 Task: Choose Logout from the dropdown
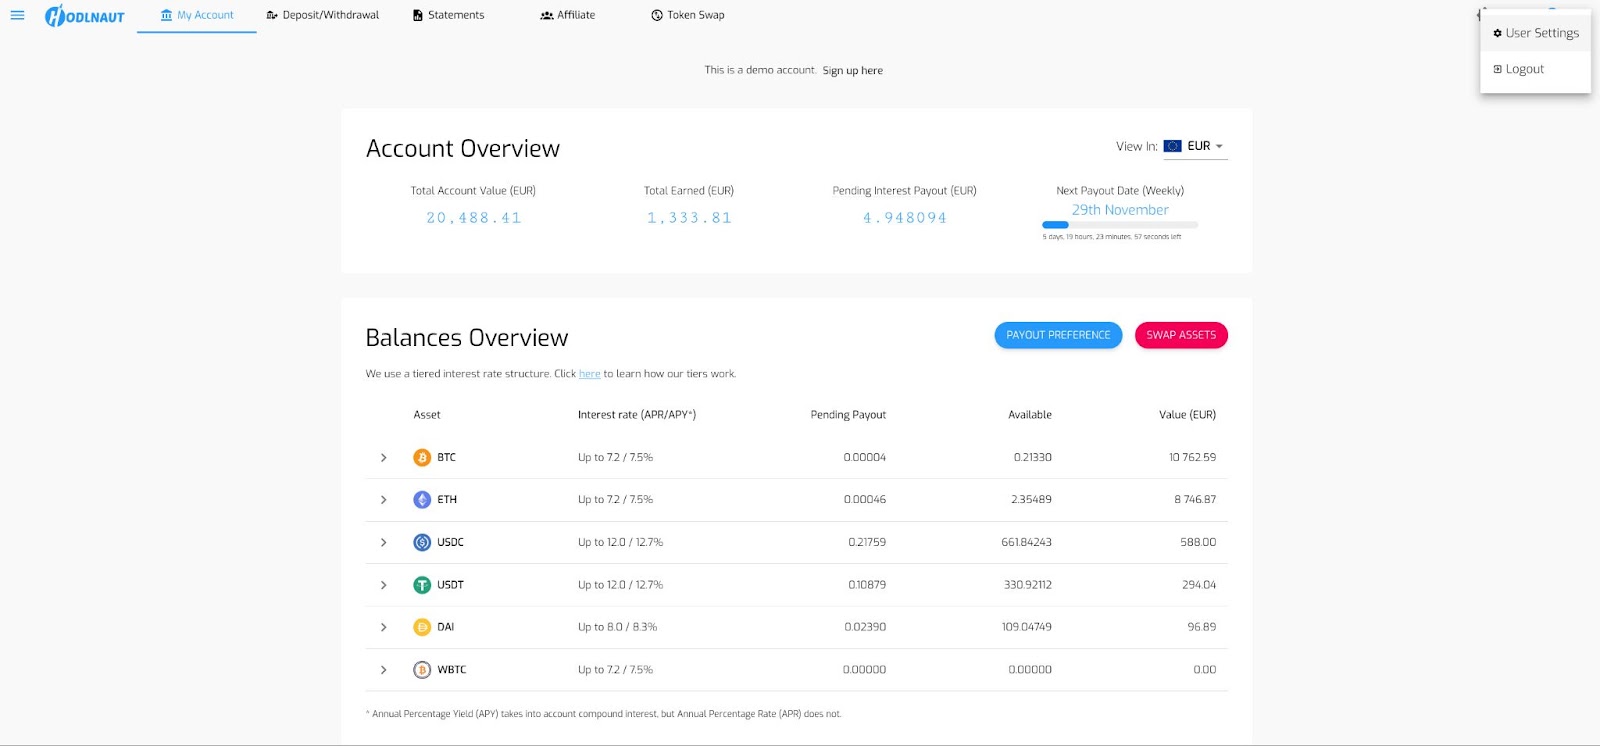[x=1536, y=69]
